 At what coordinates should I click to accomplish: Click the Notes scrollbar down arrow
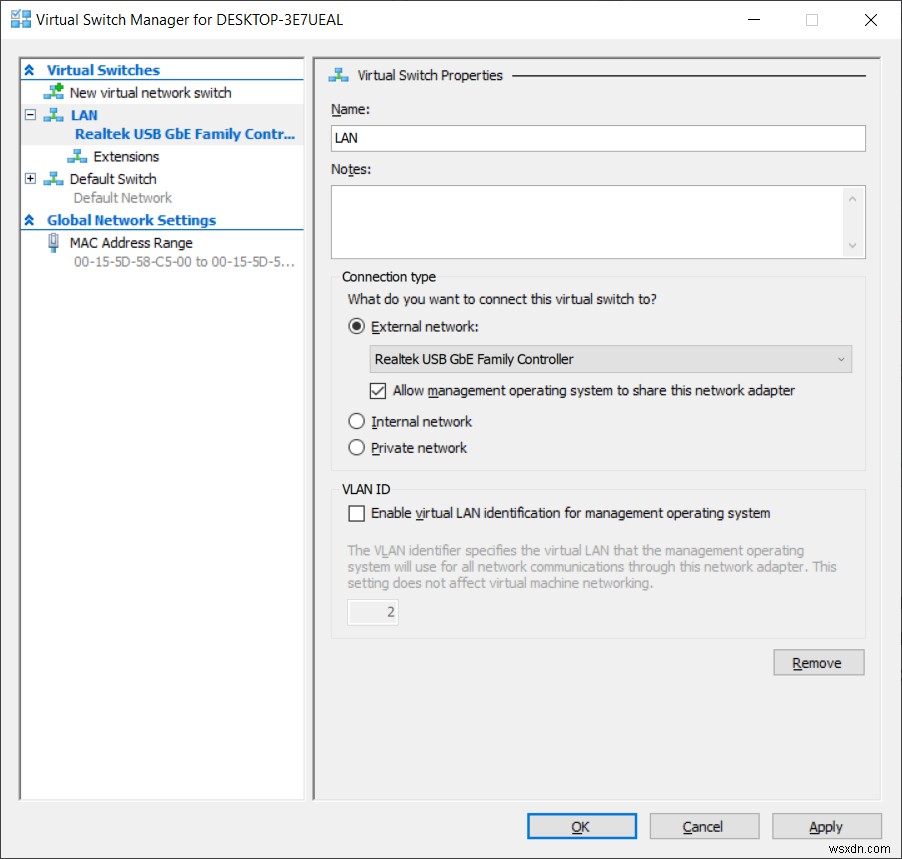pyautogui.click(x=853, y=246)
